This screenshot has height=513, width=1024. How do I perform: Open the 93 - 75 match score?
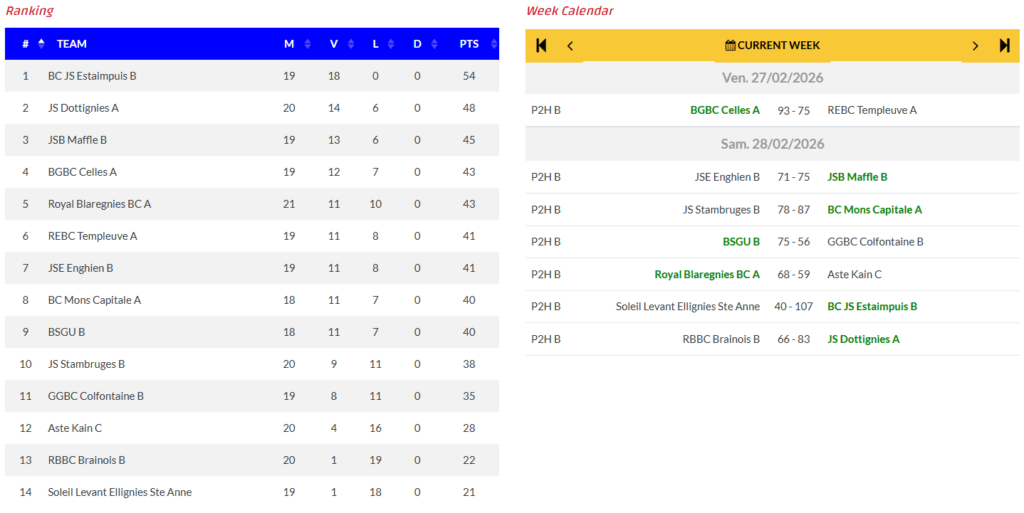pyautogui.click(x=793, y=110)
